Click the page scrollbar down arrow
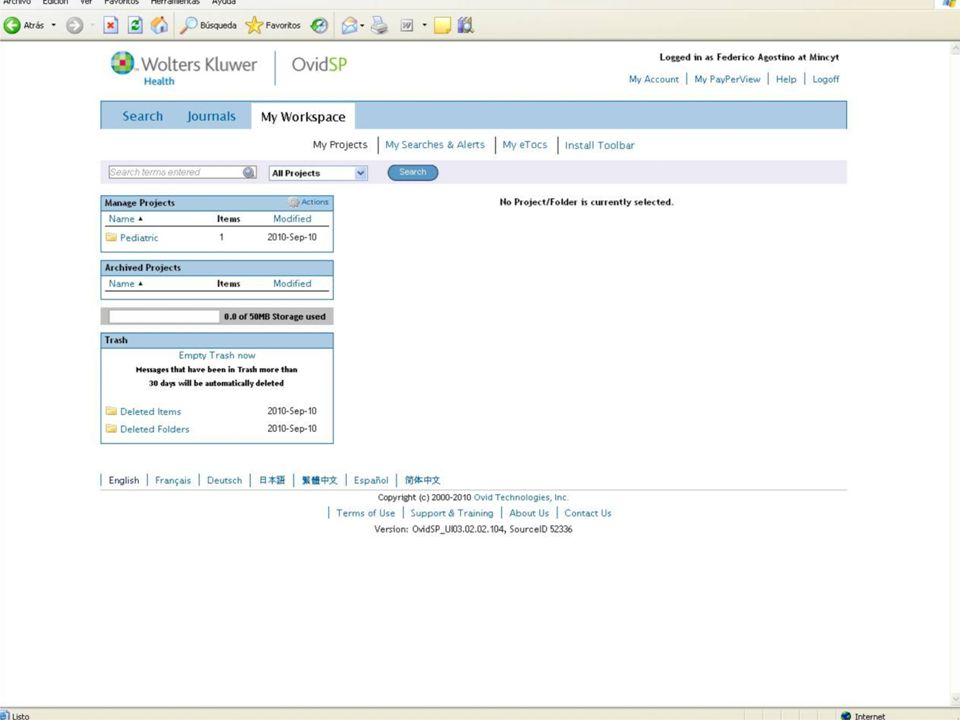This screenshot has height=720, width=960. click(x=954, y=699)
